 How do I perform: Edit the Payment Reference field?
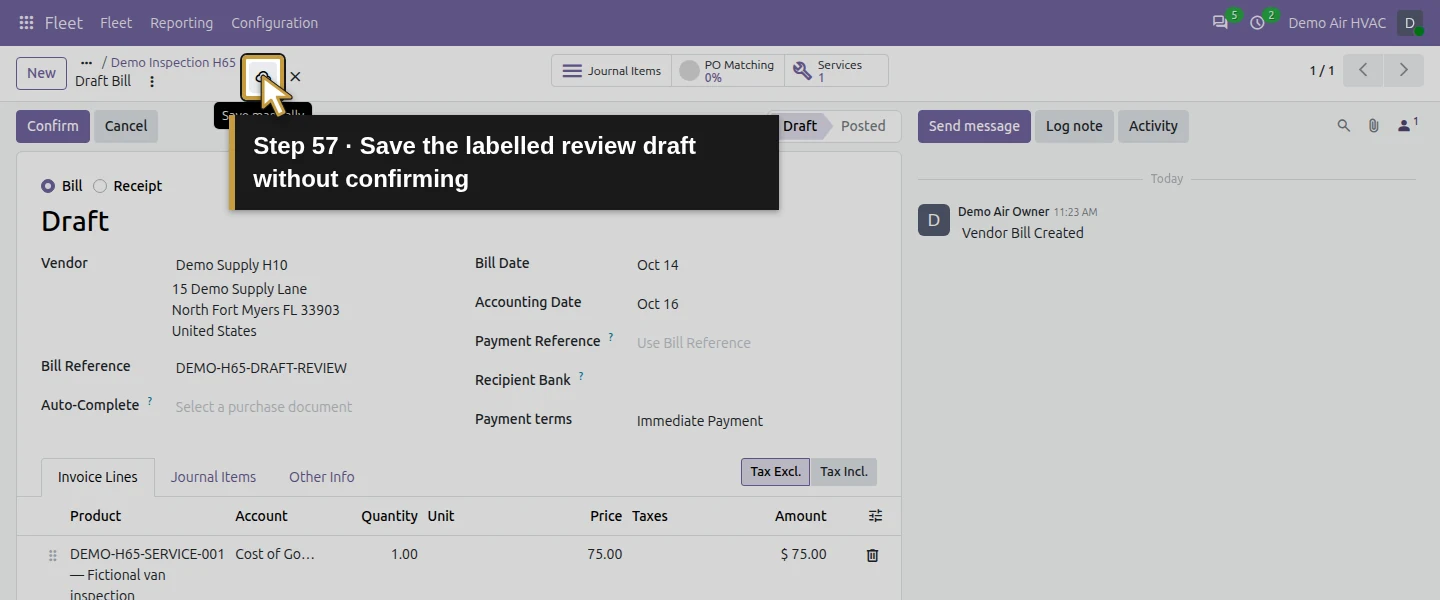tap(755, 343)
